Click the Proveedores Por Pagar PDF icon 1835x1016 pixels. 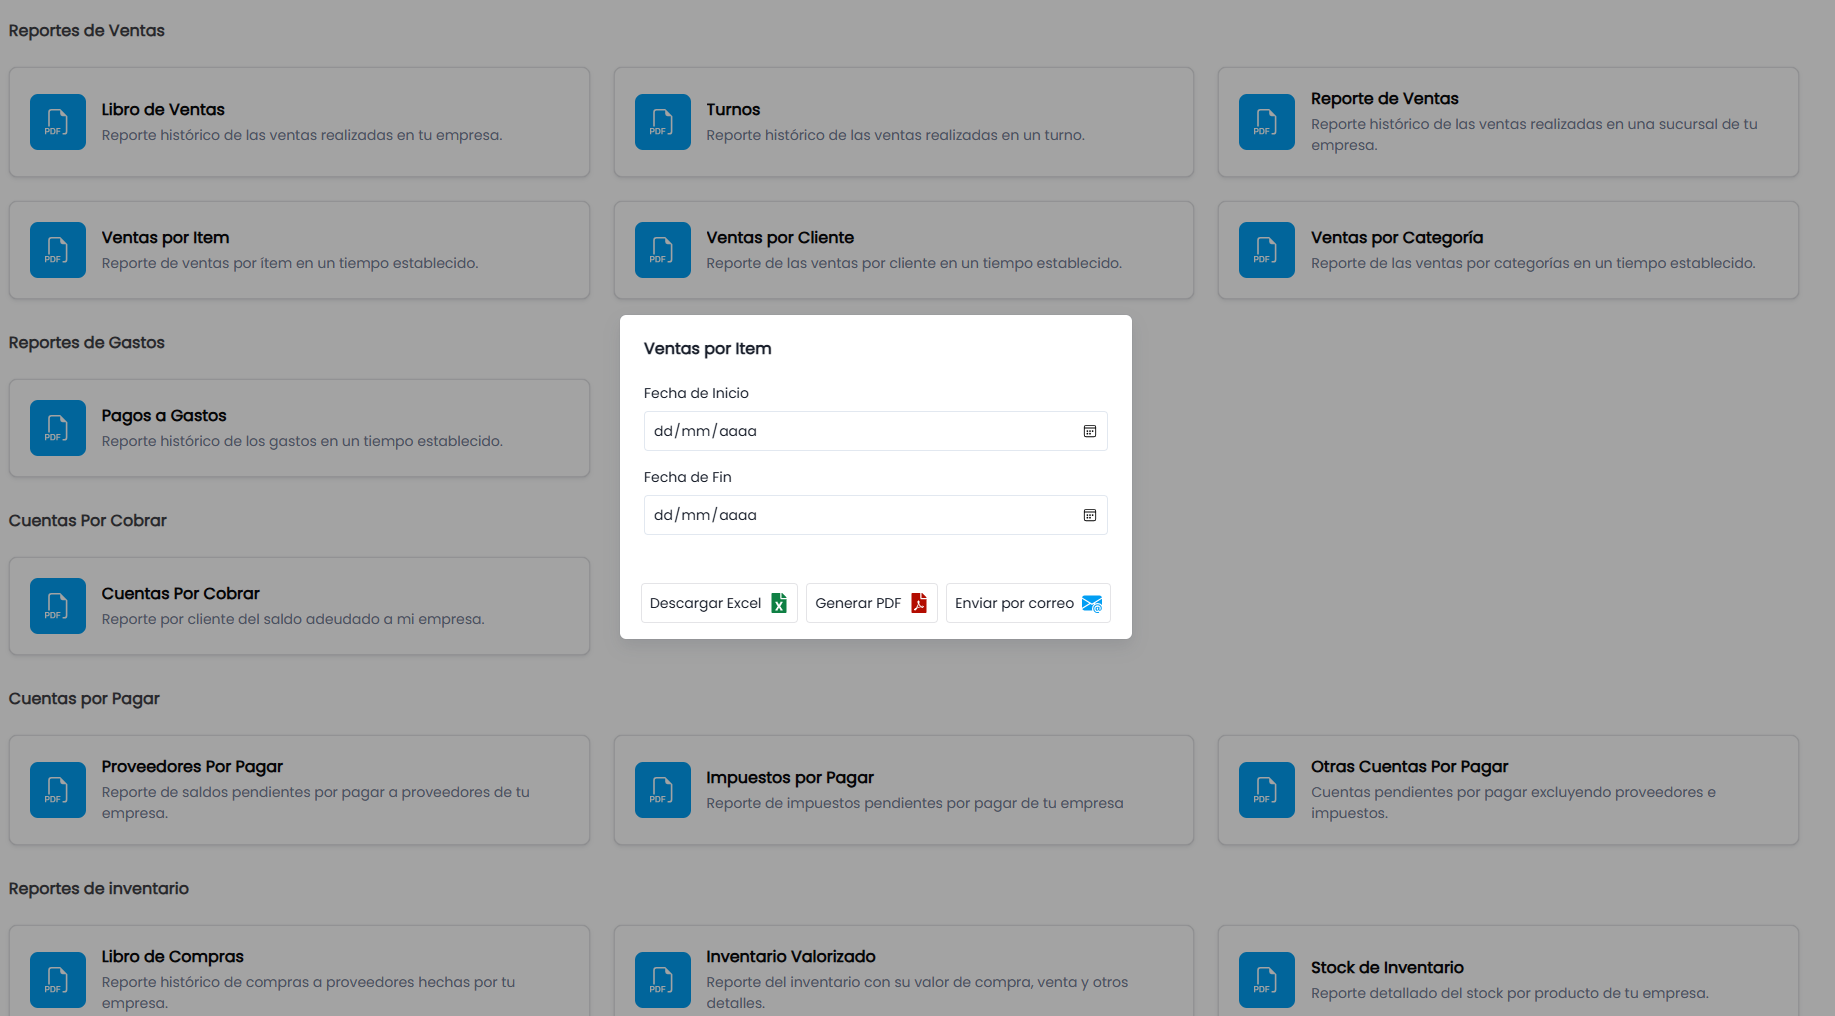(58, 790)
